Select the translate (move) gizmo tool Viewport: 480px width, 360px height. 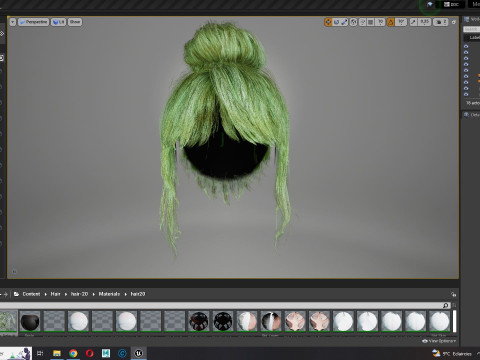tap(328, 22)
